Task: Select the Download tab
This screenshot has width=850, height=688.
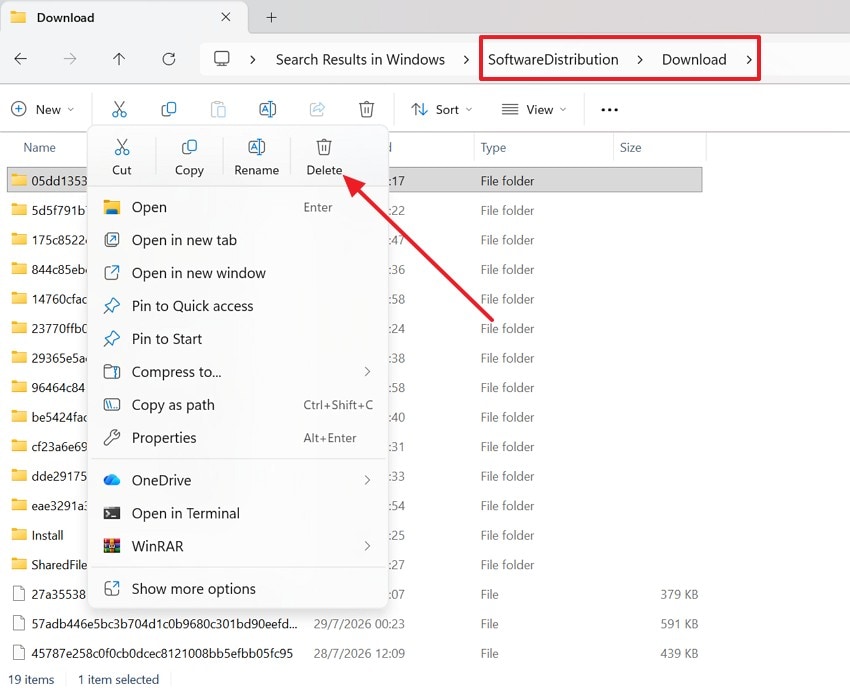Action: tap(124, 17)
